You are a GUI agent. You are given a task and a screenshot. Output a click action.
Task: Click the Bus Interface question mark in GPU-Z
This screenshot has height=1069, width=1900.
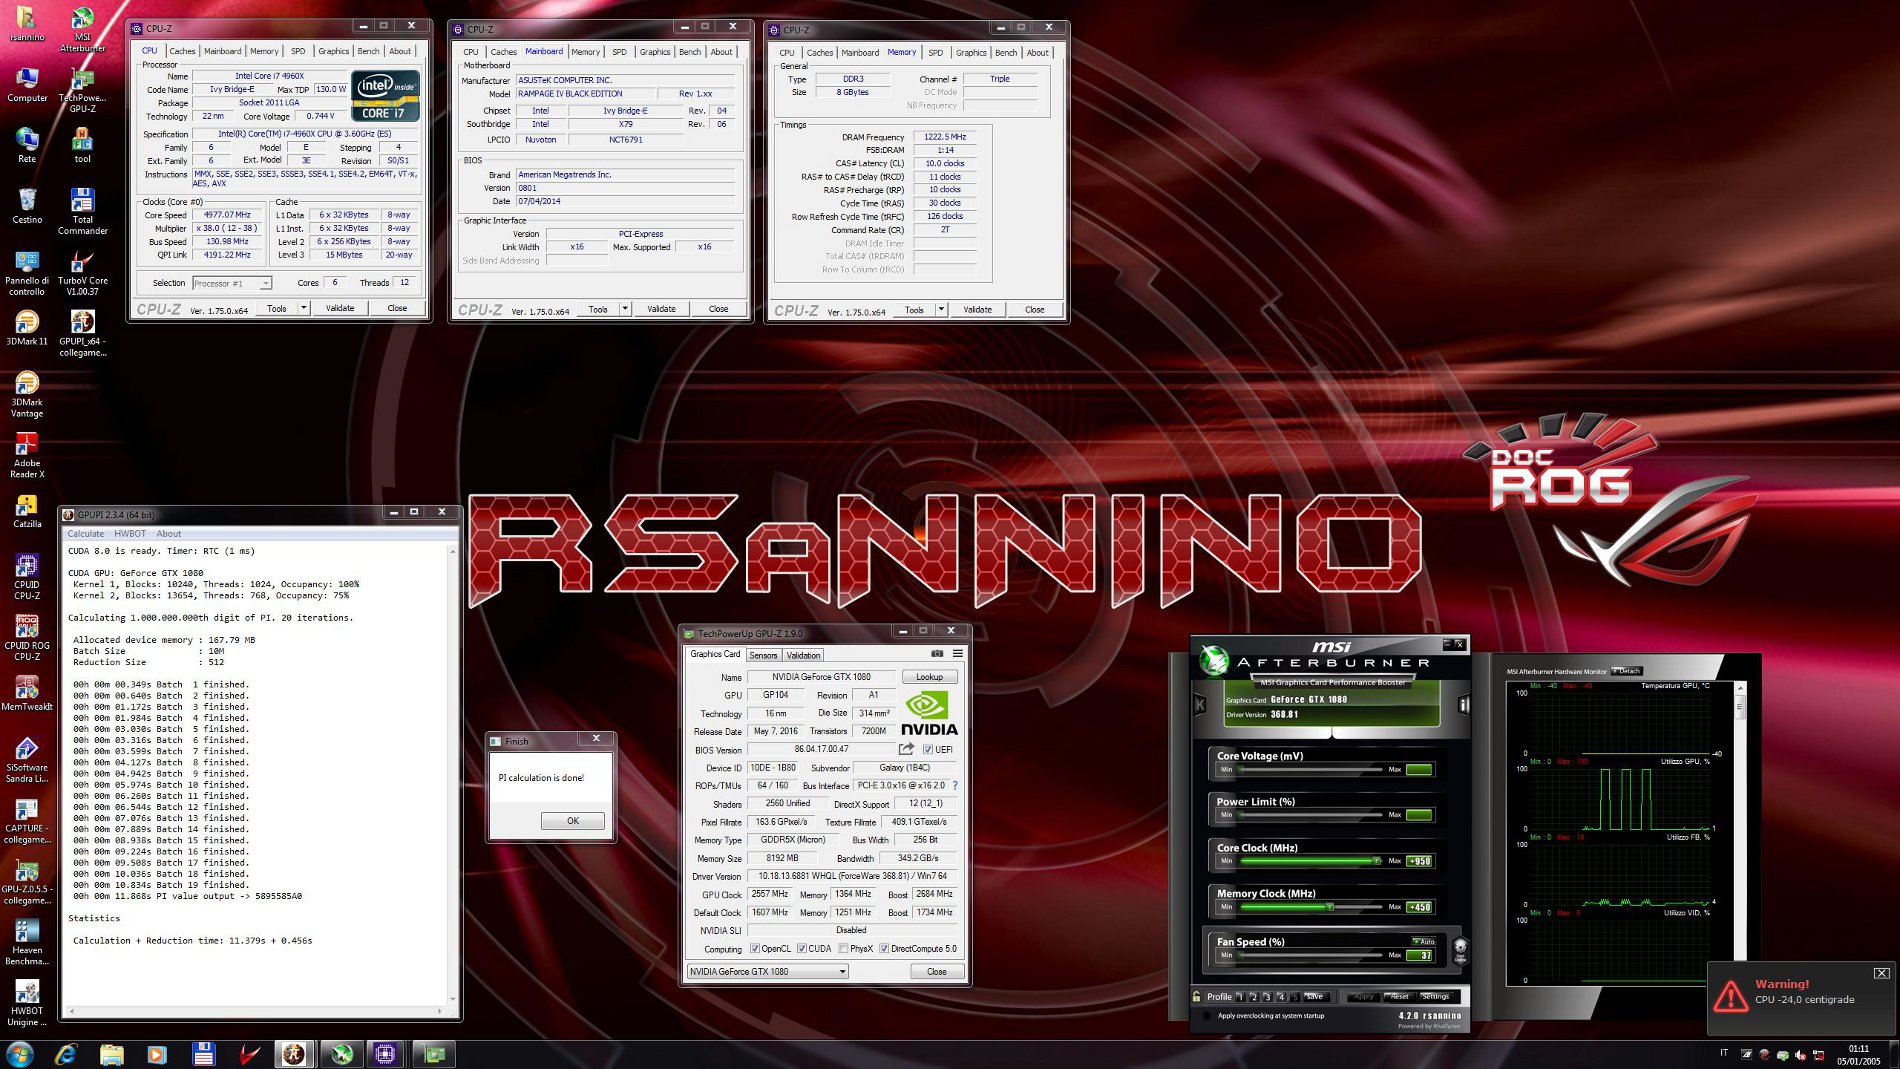coord(955,785)
